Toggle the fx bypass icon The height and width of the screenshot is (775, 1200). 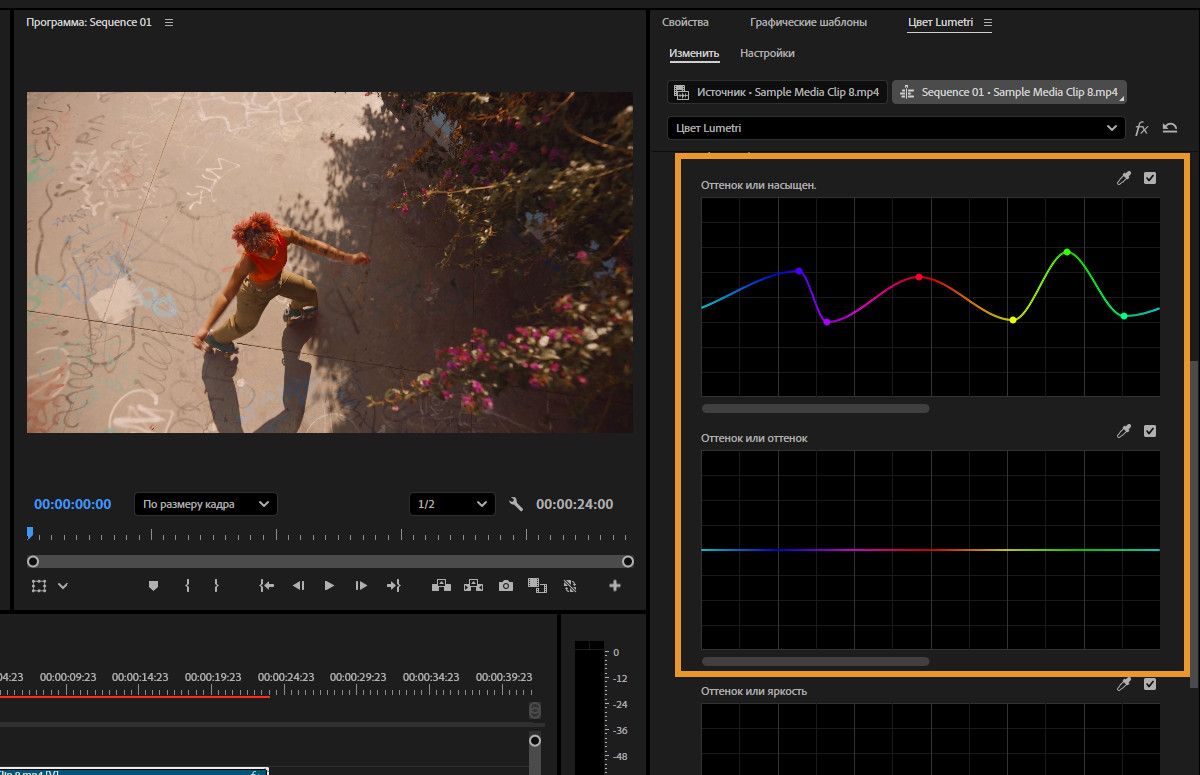[1142, 128]
